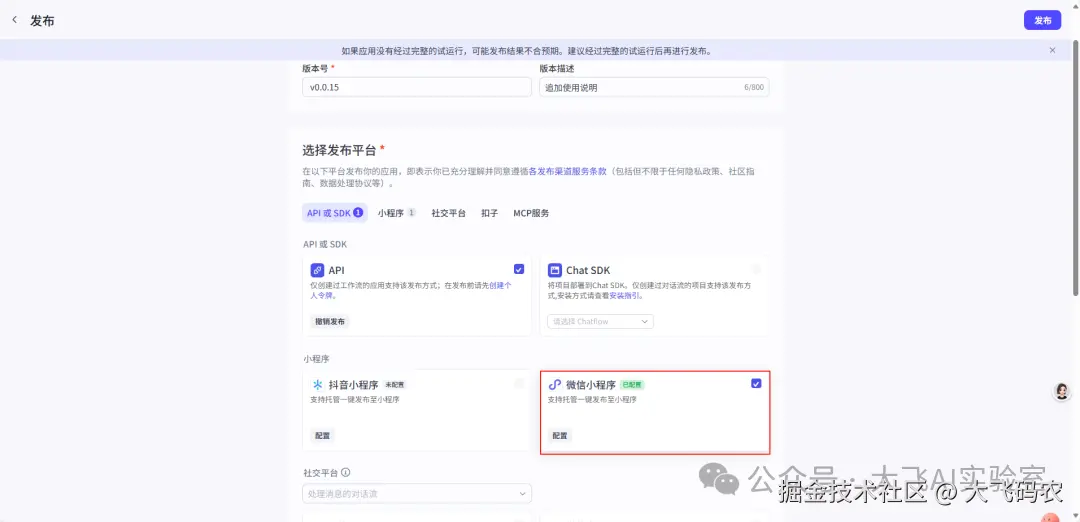Click the 6/800 character counter

coord(754,87)
